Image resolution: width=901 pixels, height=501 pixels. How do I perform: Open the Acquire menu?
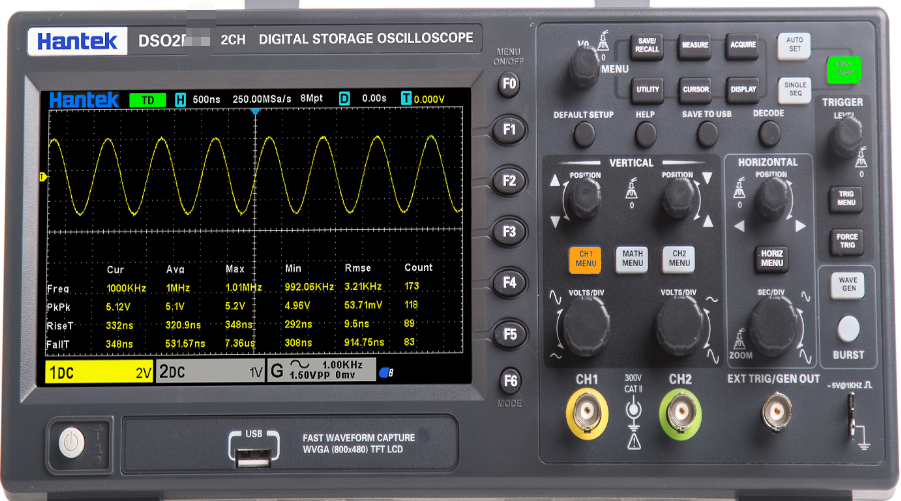[743, 45]
